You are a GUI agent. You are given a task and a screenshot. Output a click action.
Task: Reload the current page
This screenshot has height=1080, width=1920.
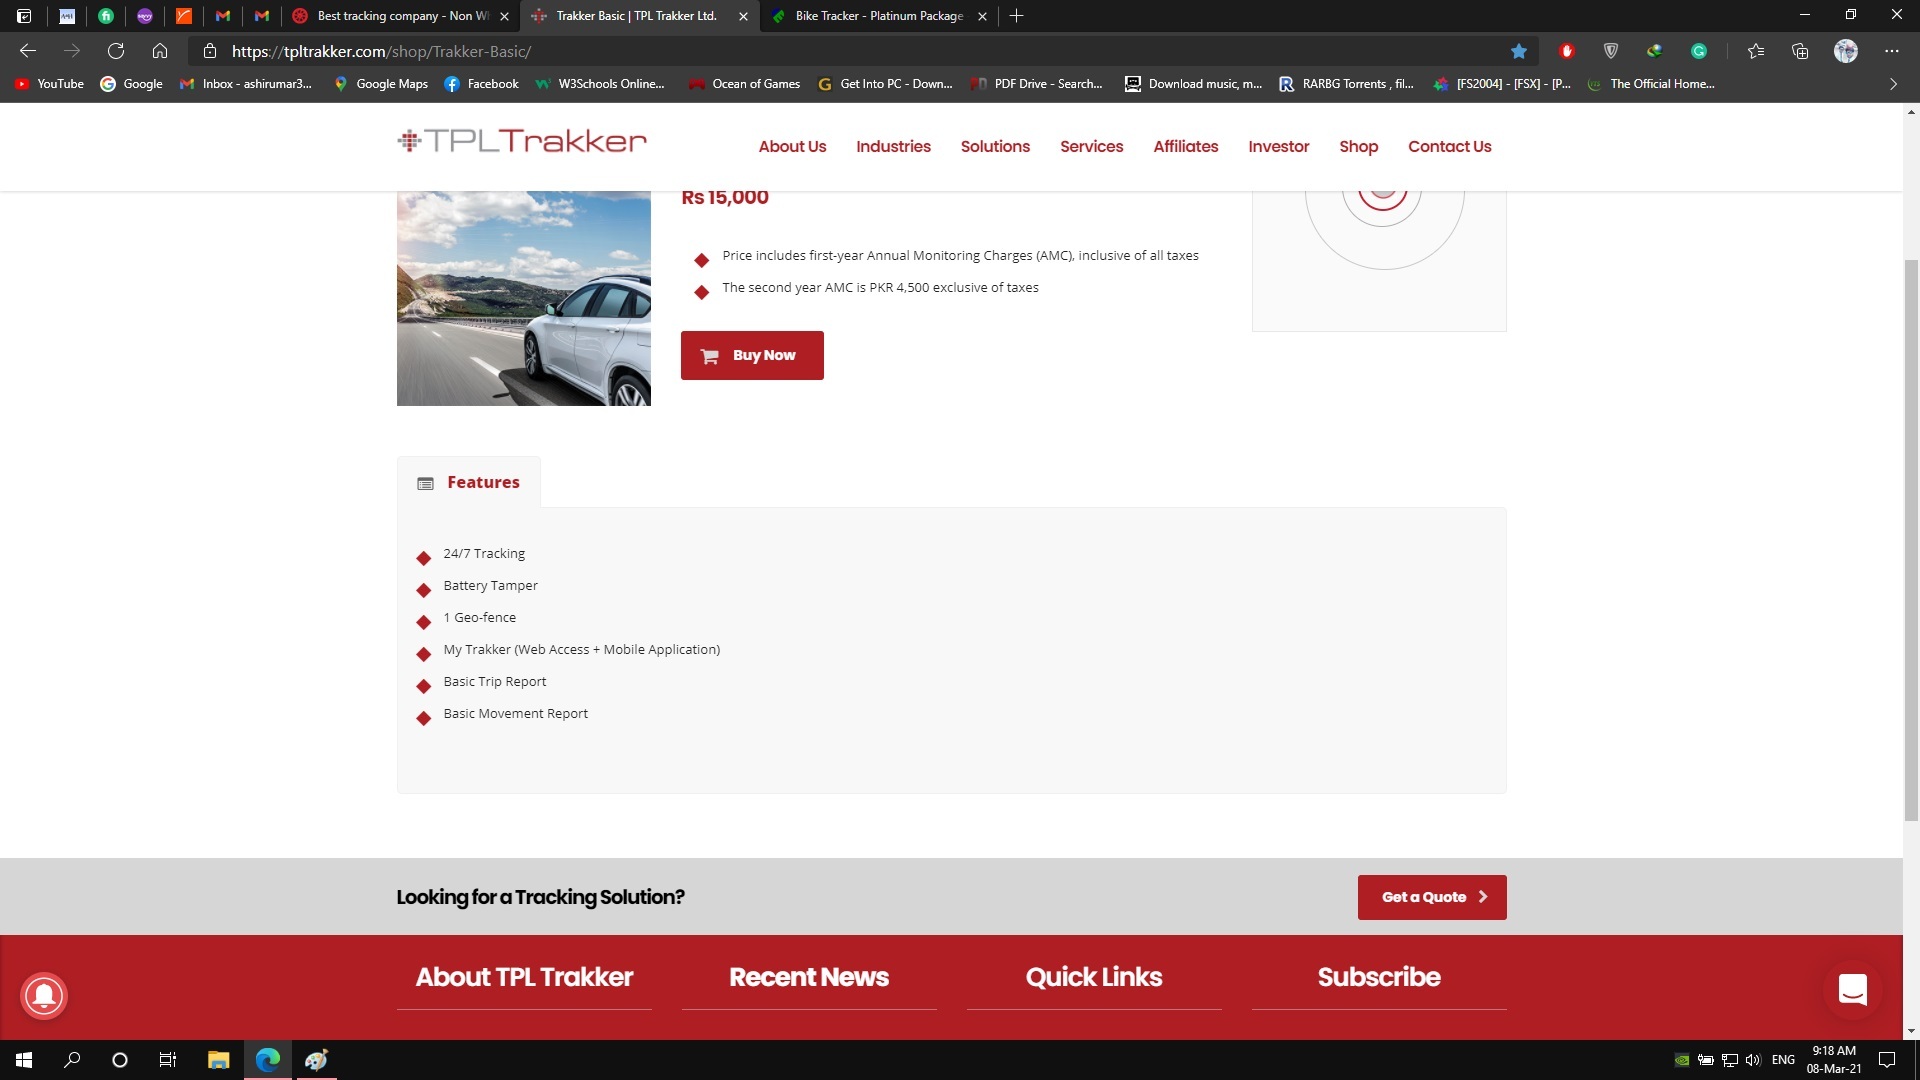116,51
